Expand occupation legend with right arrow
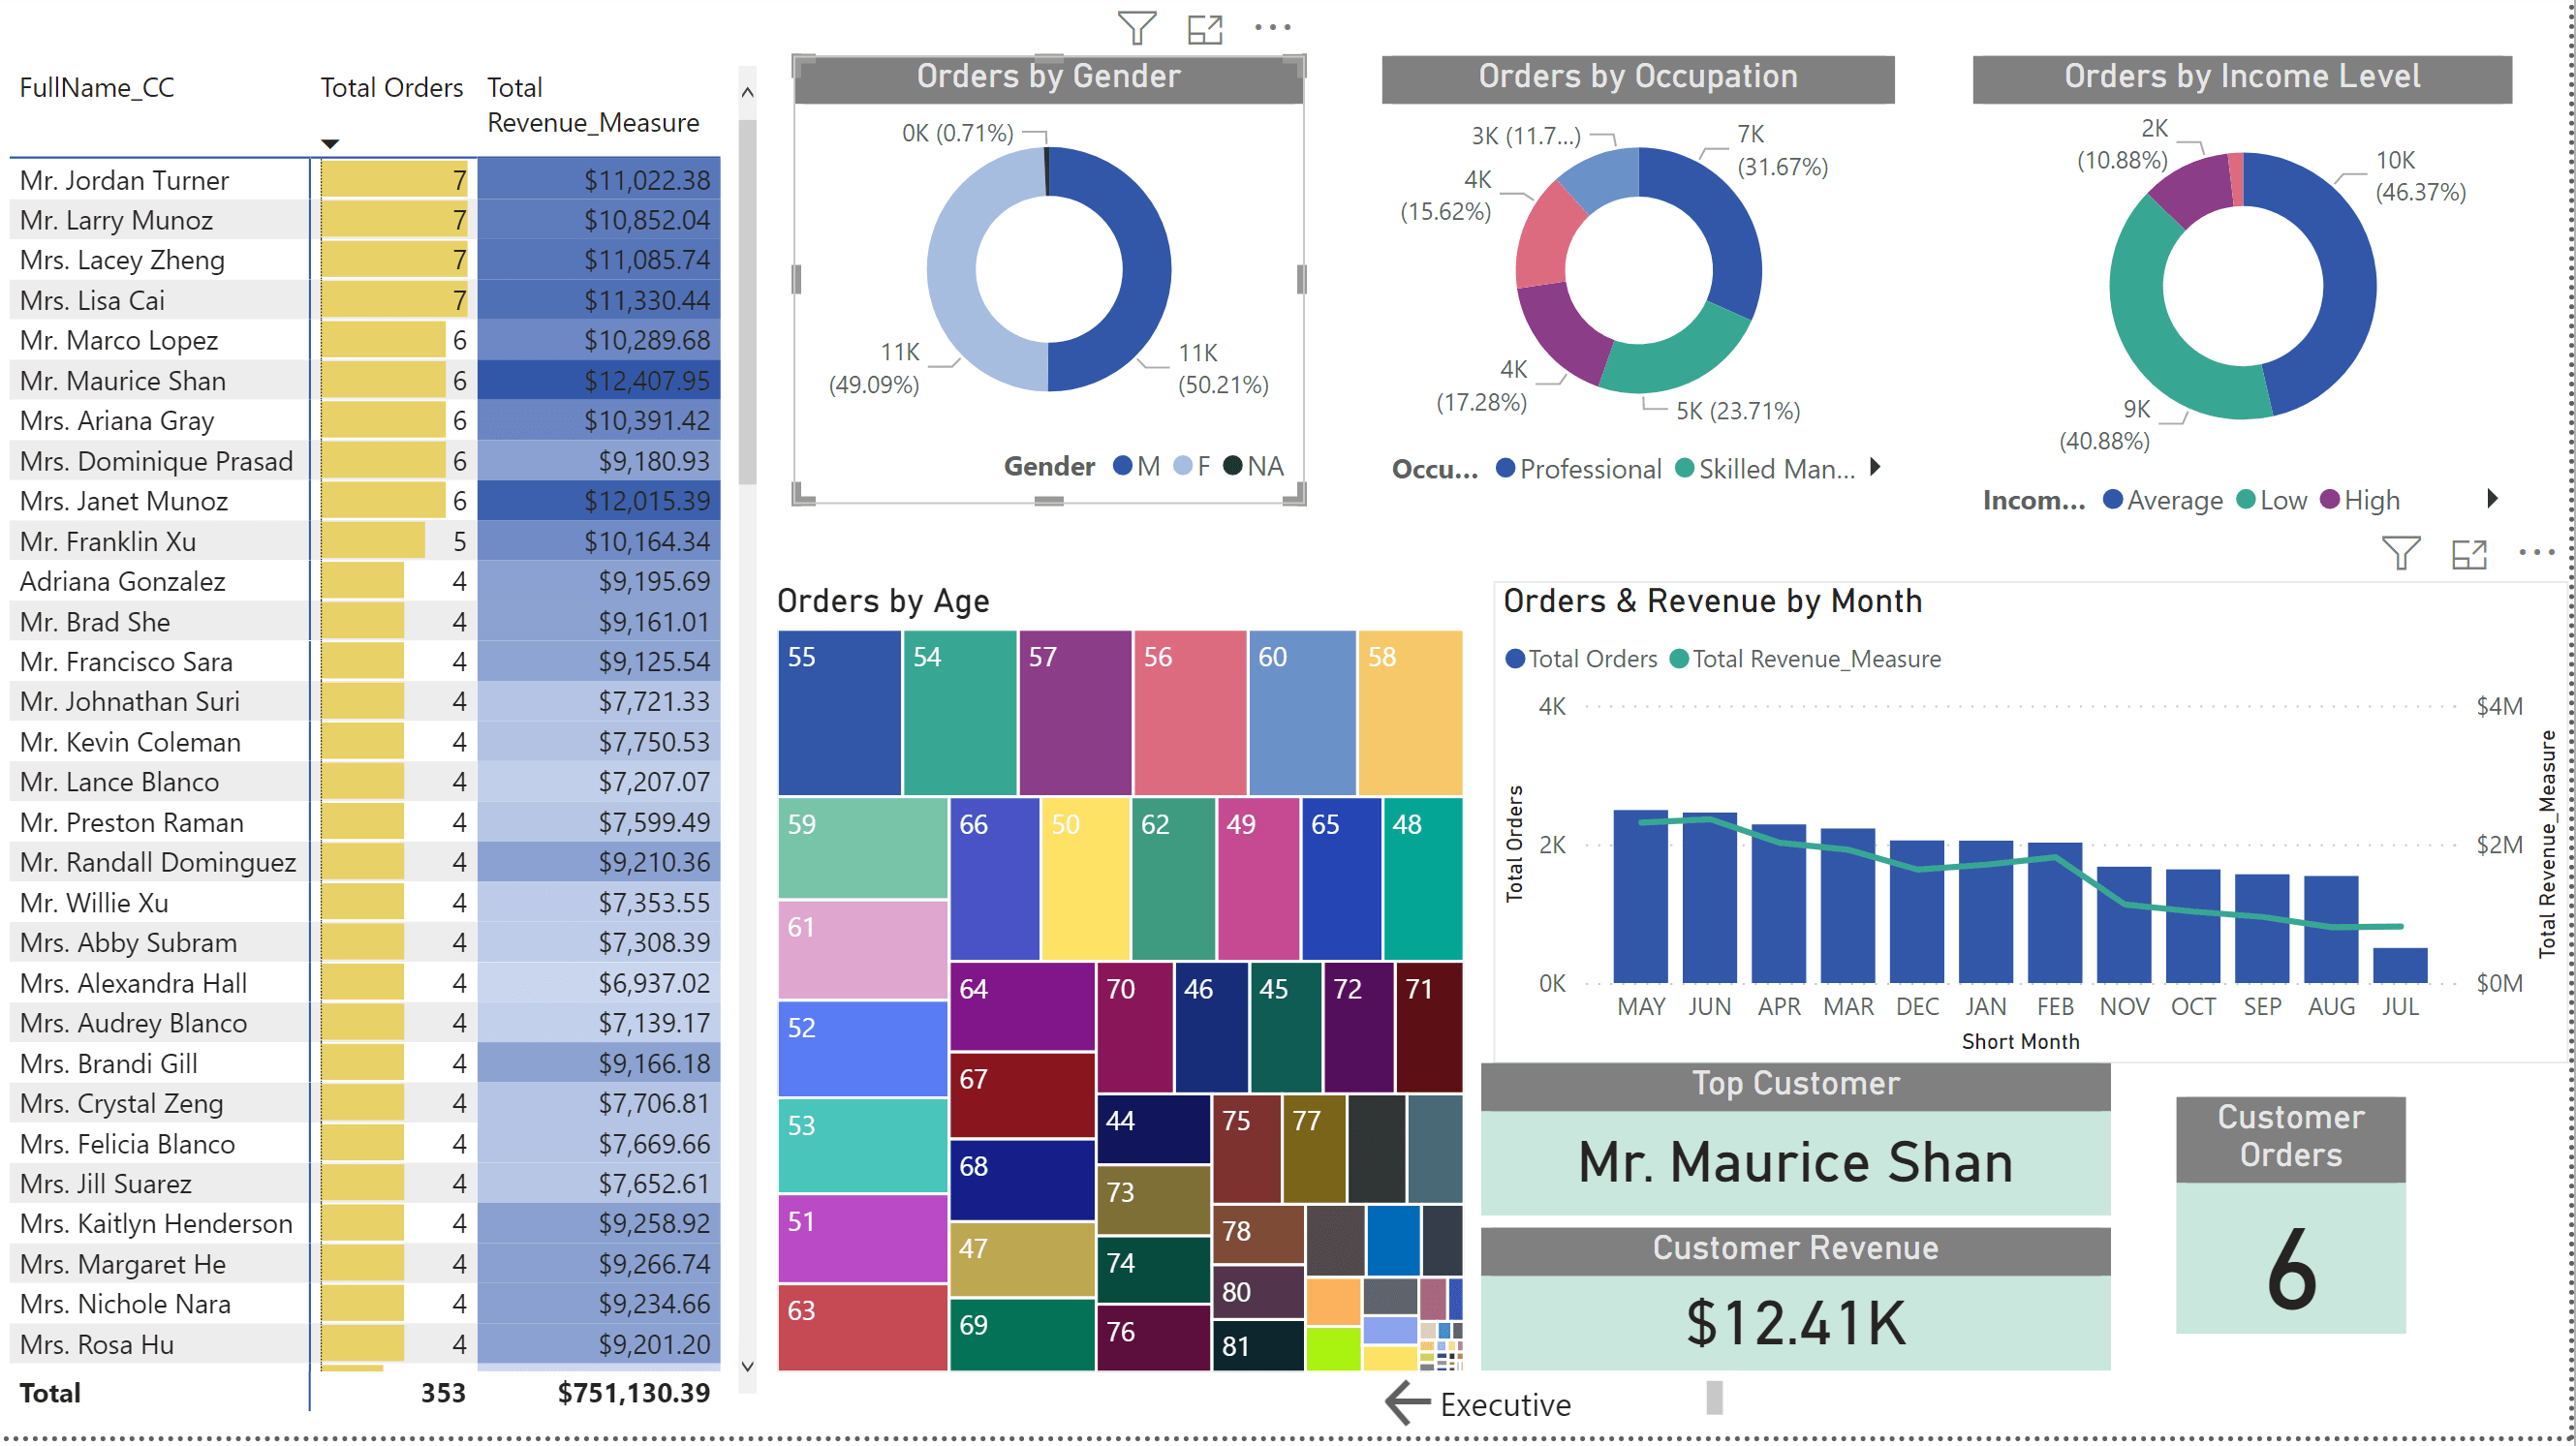The image size is (2576, 1446). (1875, 467)
